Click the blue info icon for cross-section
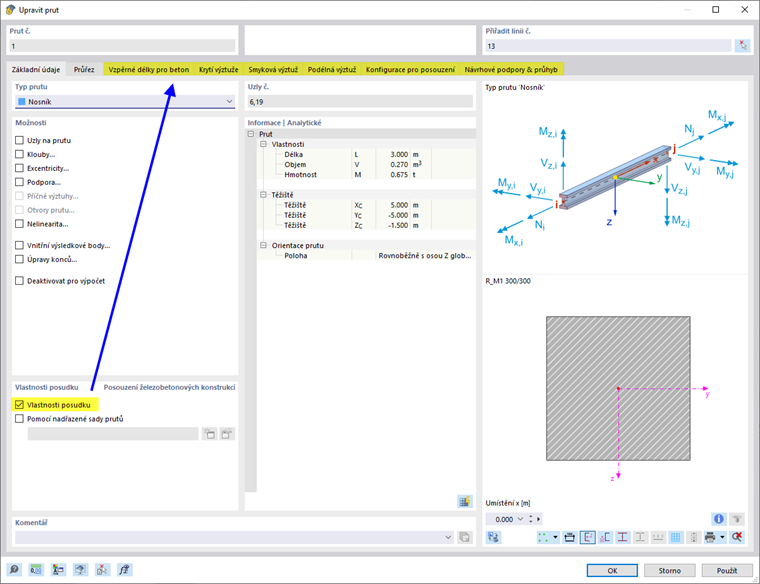The image size is (760, 584). (718, 519)
